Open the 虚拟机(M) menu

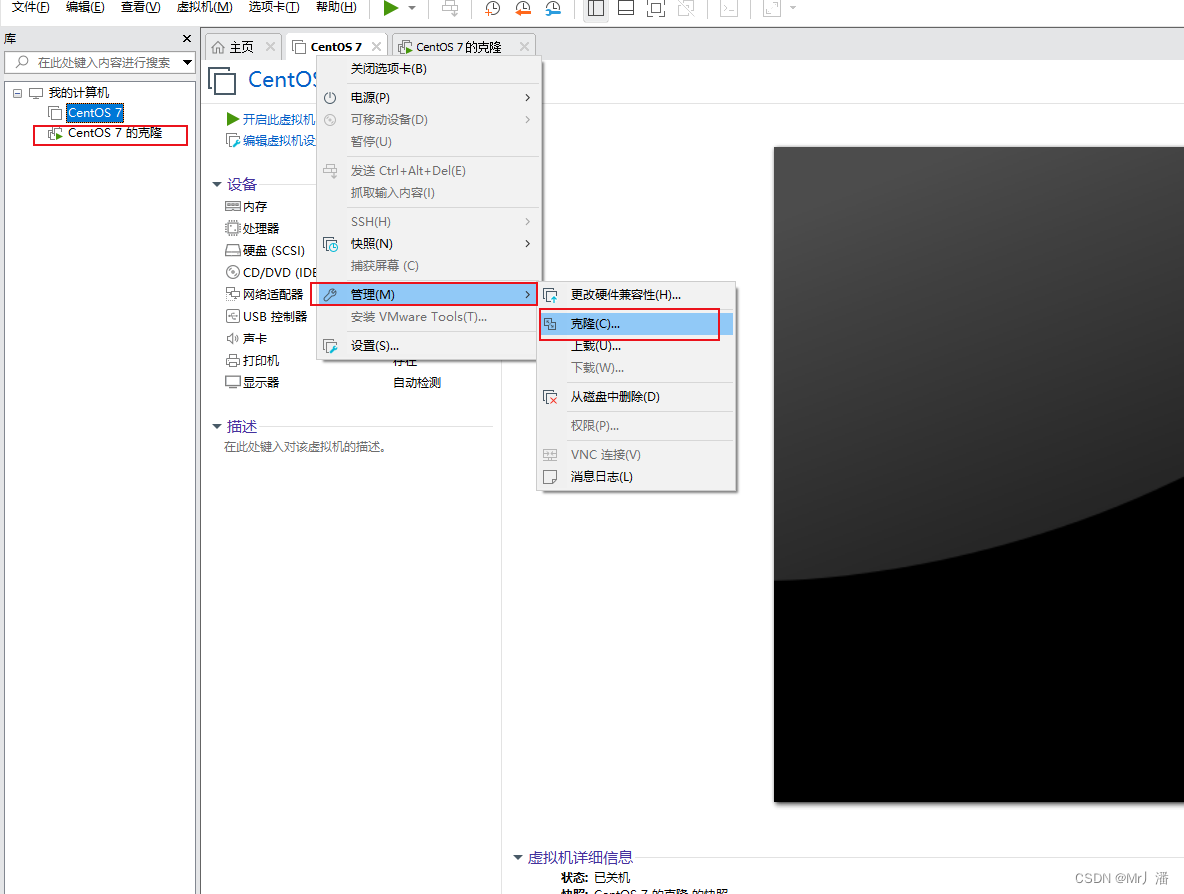coord(205,7)
